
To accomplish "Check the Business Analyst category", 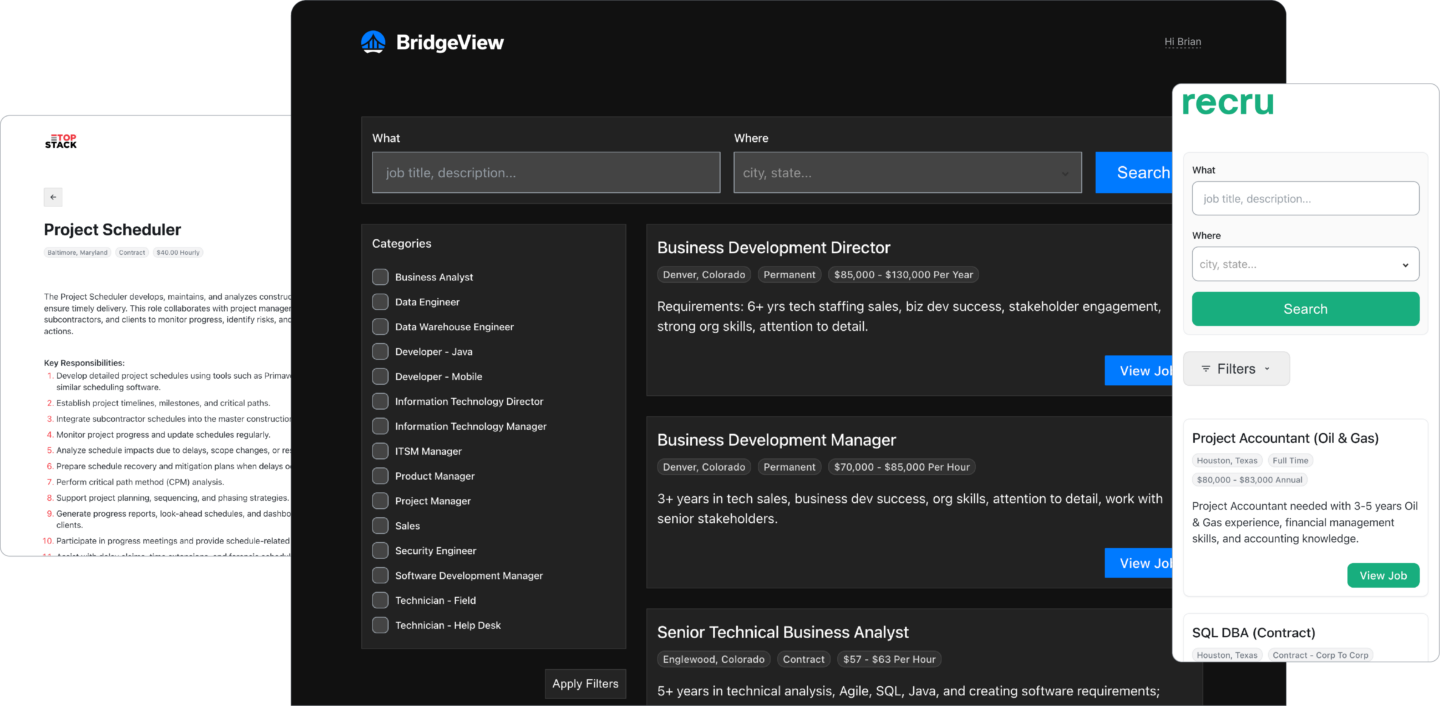I will click(380, 277).
